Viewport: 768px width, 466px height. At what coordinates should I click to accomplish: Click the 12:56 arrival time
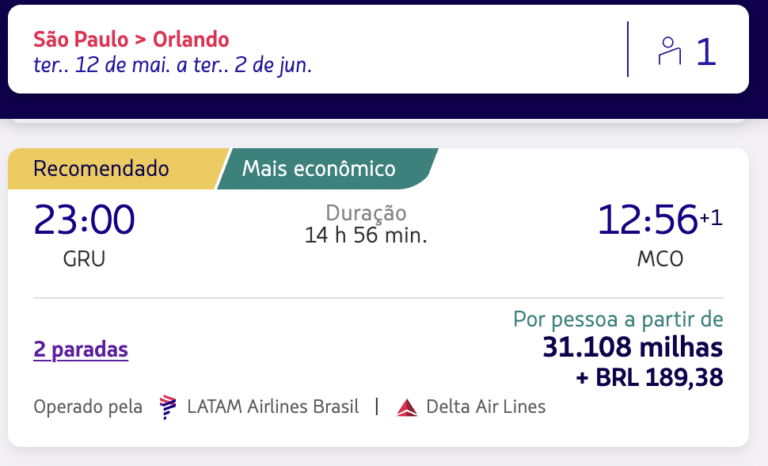[x=647, y=220]
